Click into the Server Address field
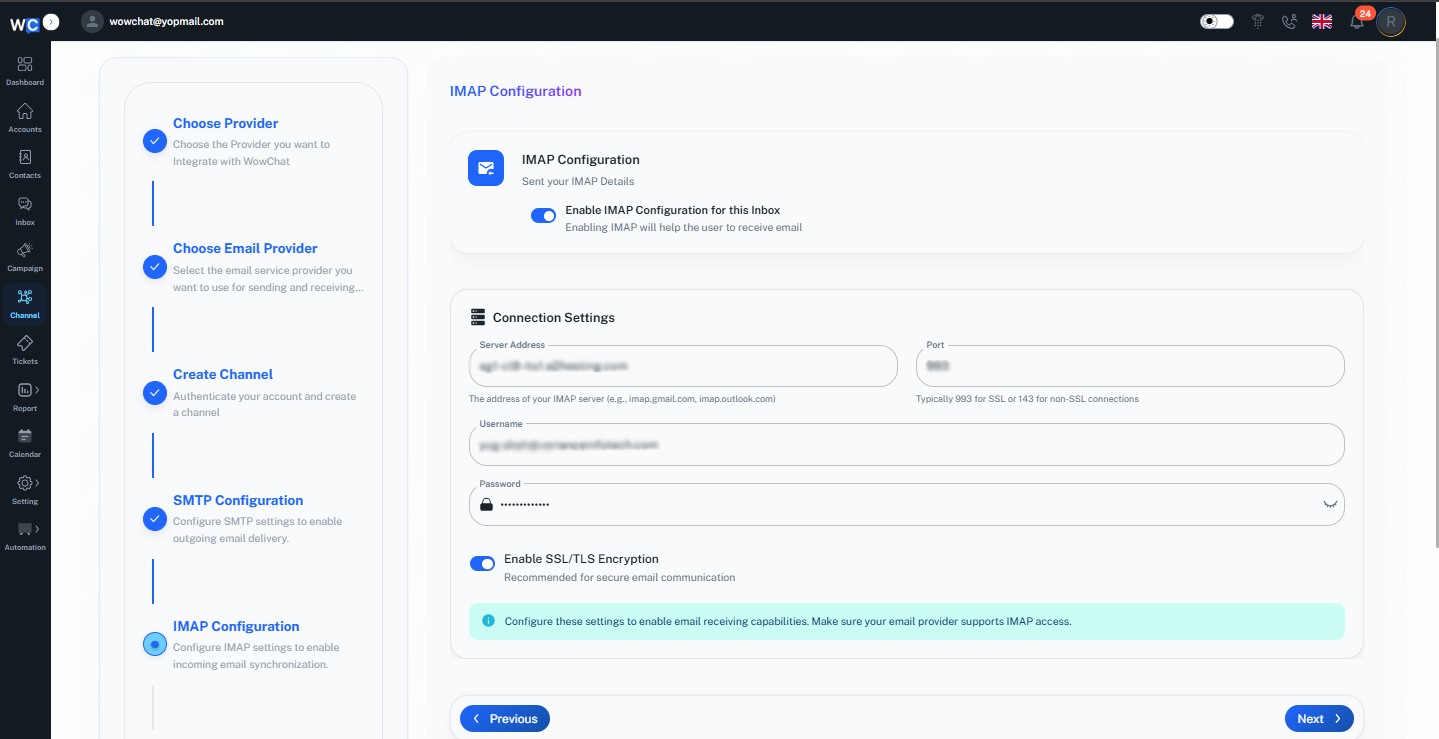The image size is (1439, 739). point(683,366)
